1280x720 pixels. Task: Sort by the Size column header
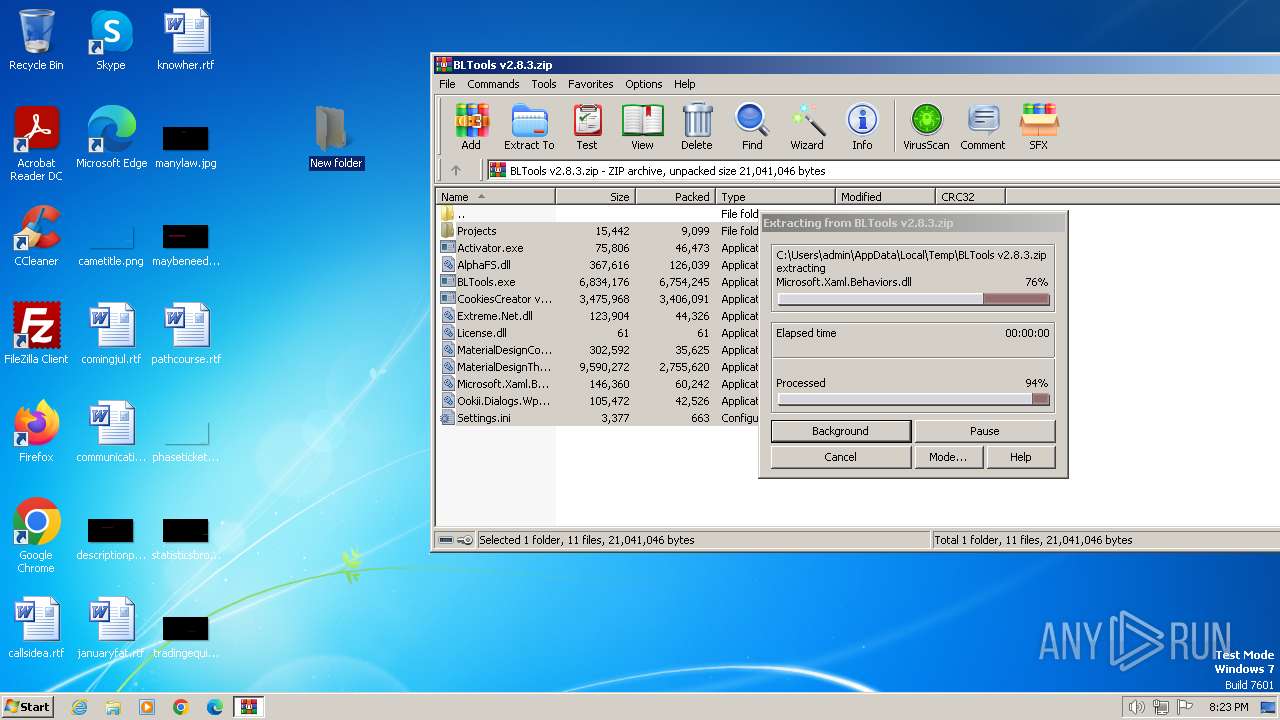[x=596, y=197]
